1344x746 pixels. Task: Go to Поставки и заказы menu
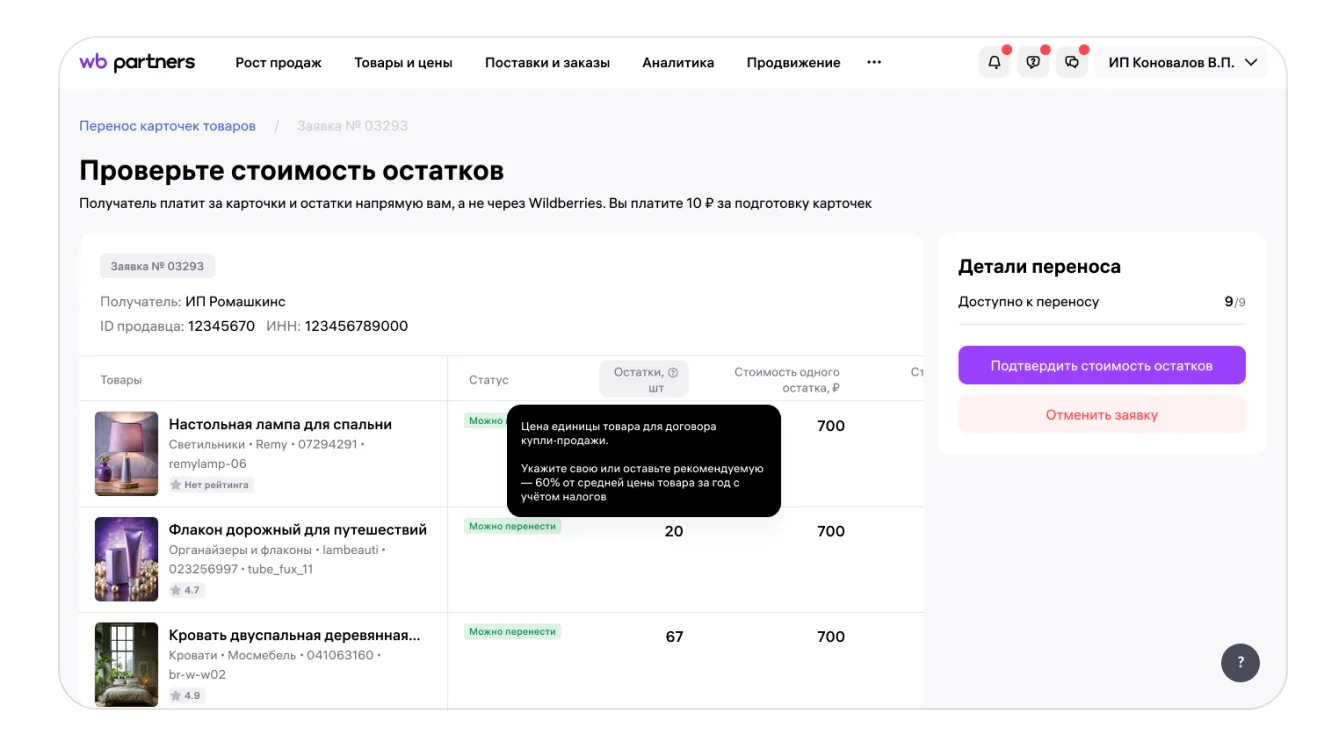[x=547, y=62]
